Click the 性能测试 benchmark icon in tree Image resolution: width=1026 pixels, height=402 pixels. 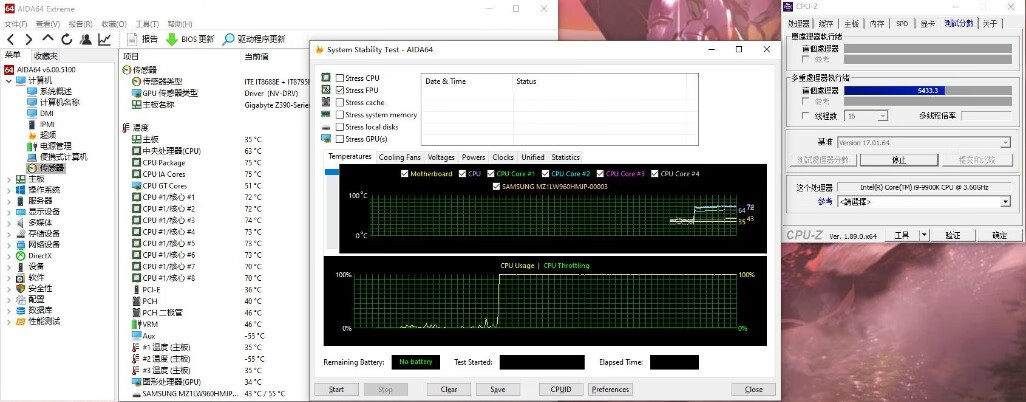[x=21, y=321]
